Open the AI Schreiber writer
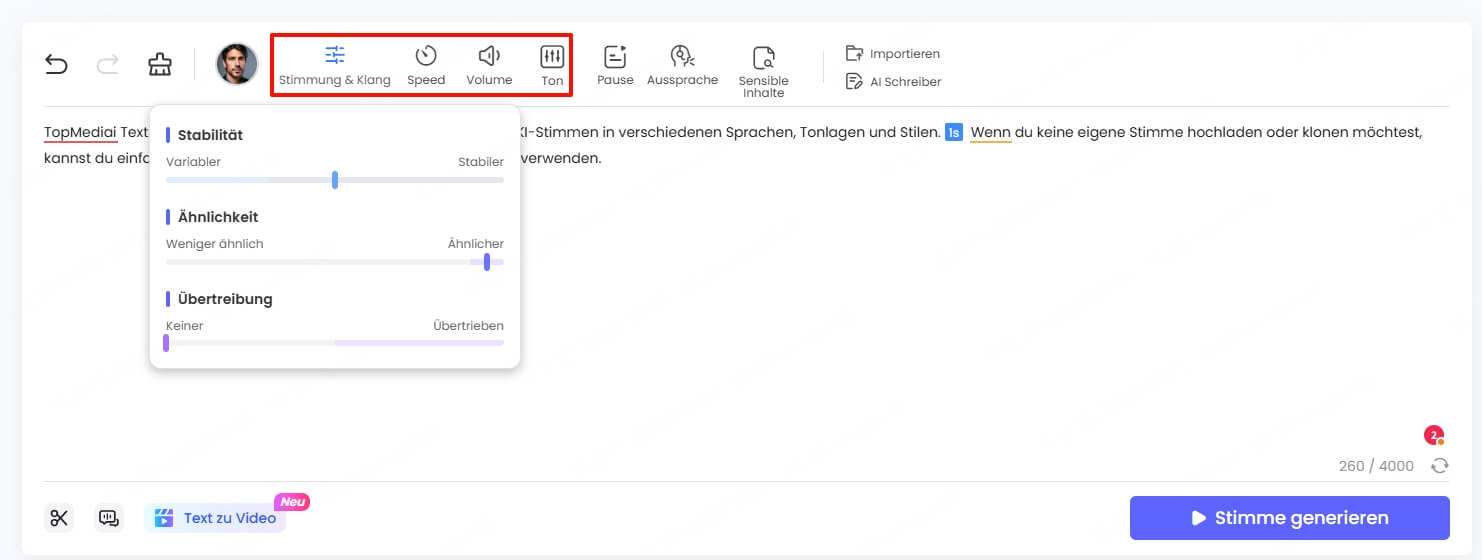 point(893,82)
